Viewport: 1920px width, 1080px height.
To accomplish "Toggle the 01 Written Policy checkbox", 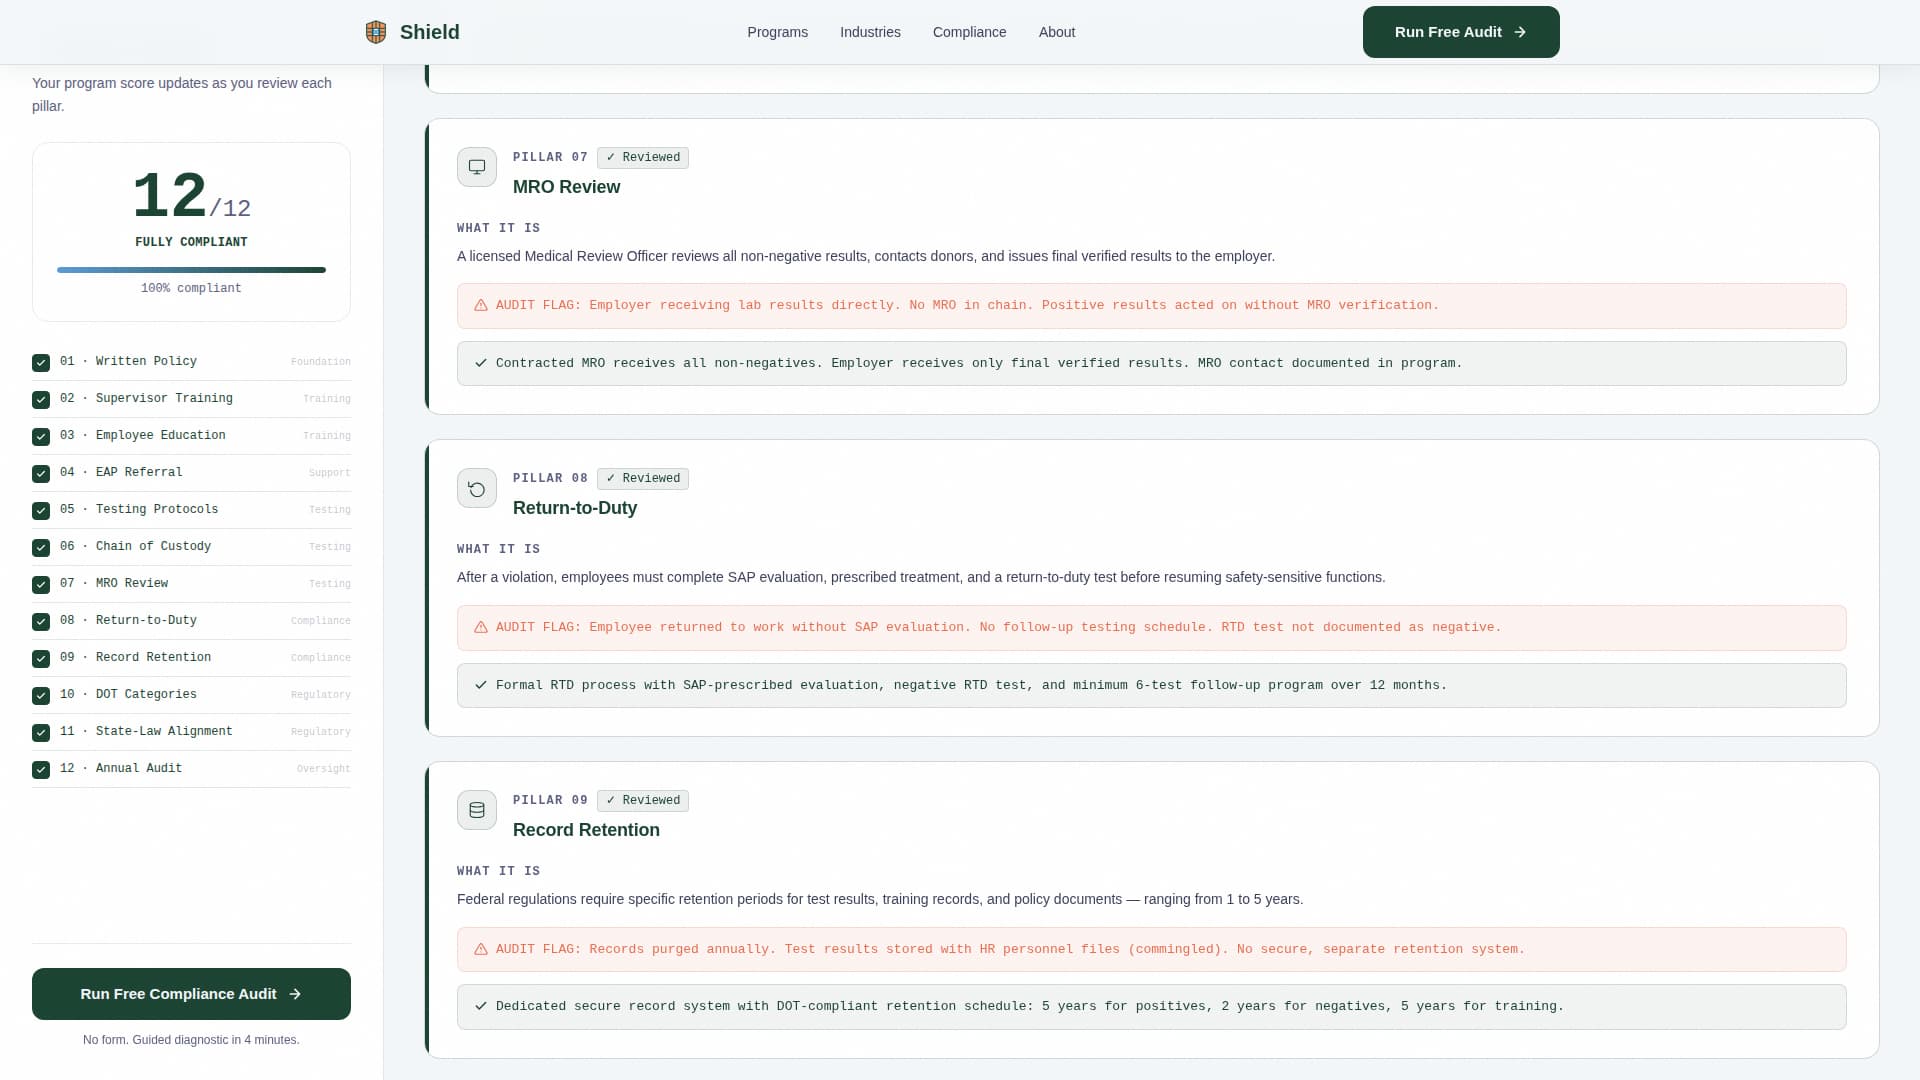I will click(41, 363).
